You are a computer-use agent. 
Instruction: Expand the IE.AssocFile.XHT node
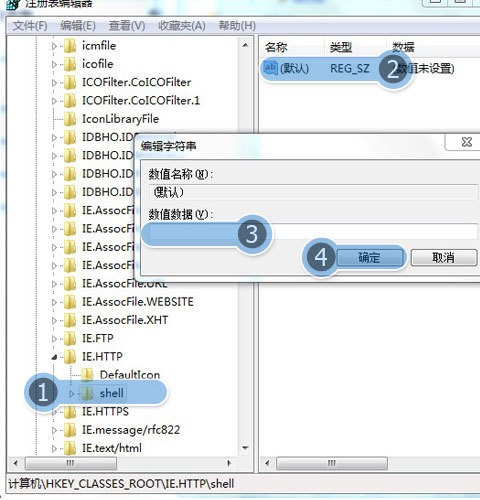pos(54,320)
